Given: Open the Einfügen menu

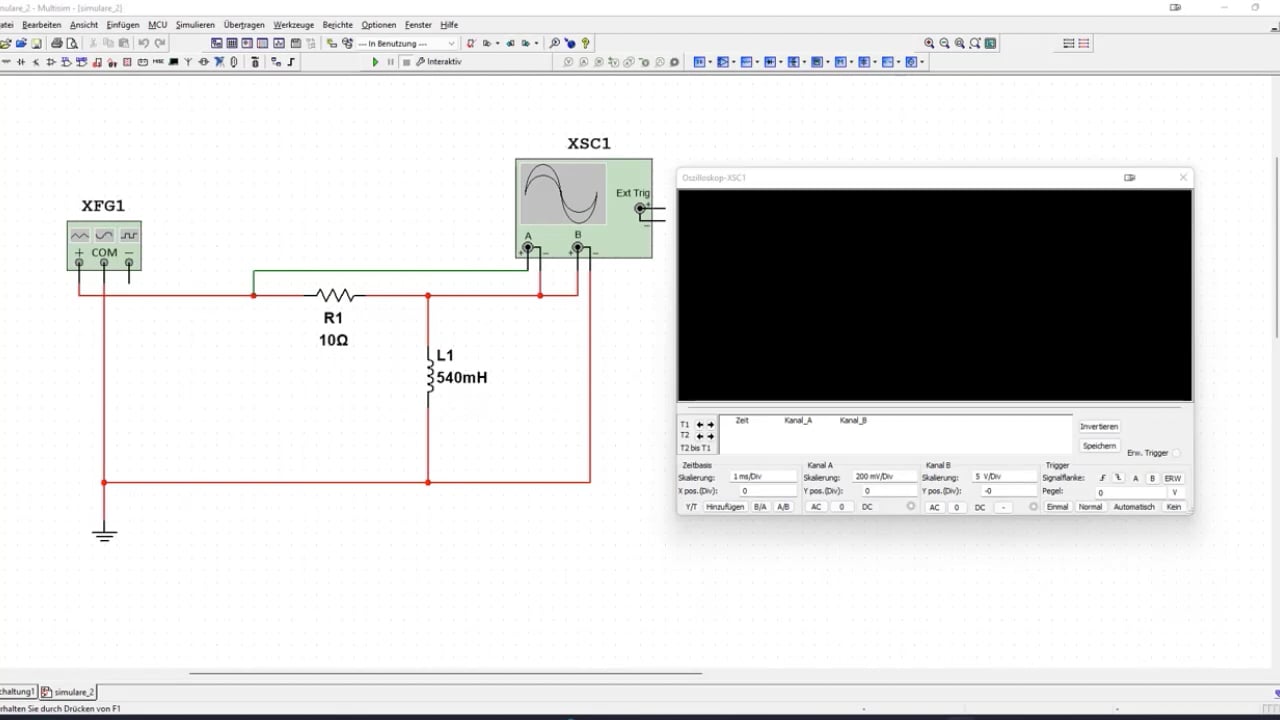Looking at the screenshot, I should [x=123, y=25].
